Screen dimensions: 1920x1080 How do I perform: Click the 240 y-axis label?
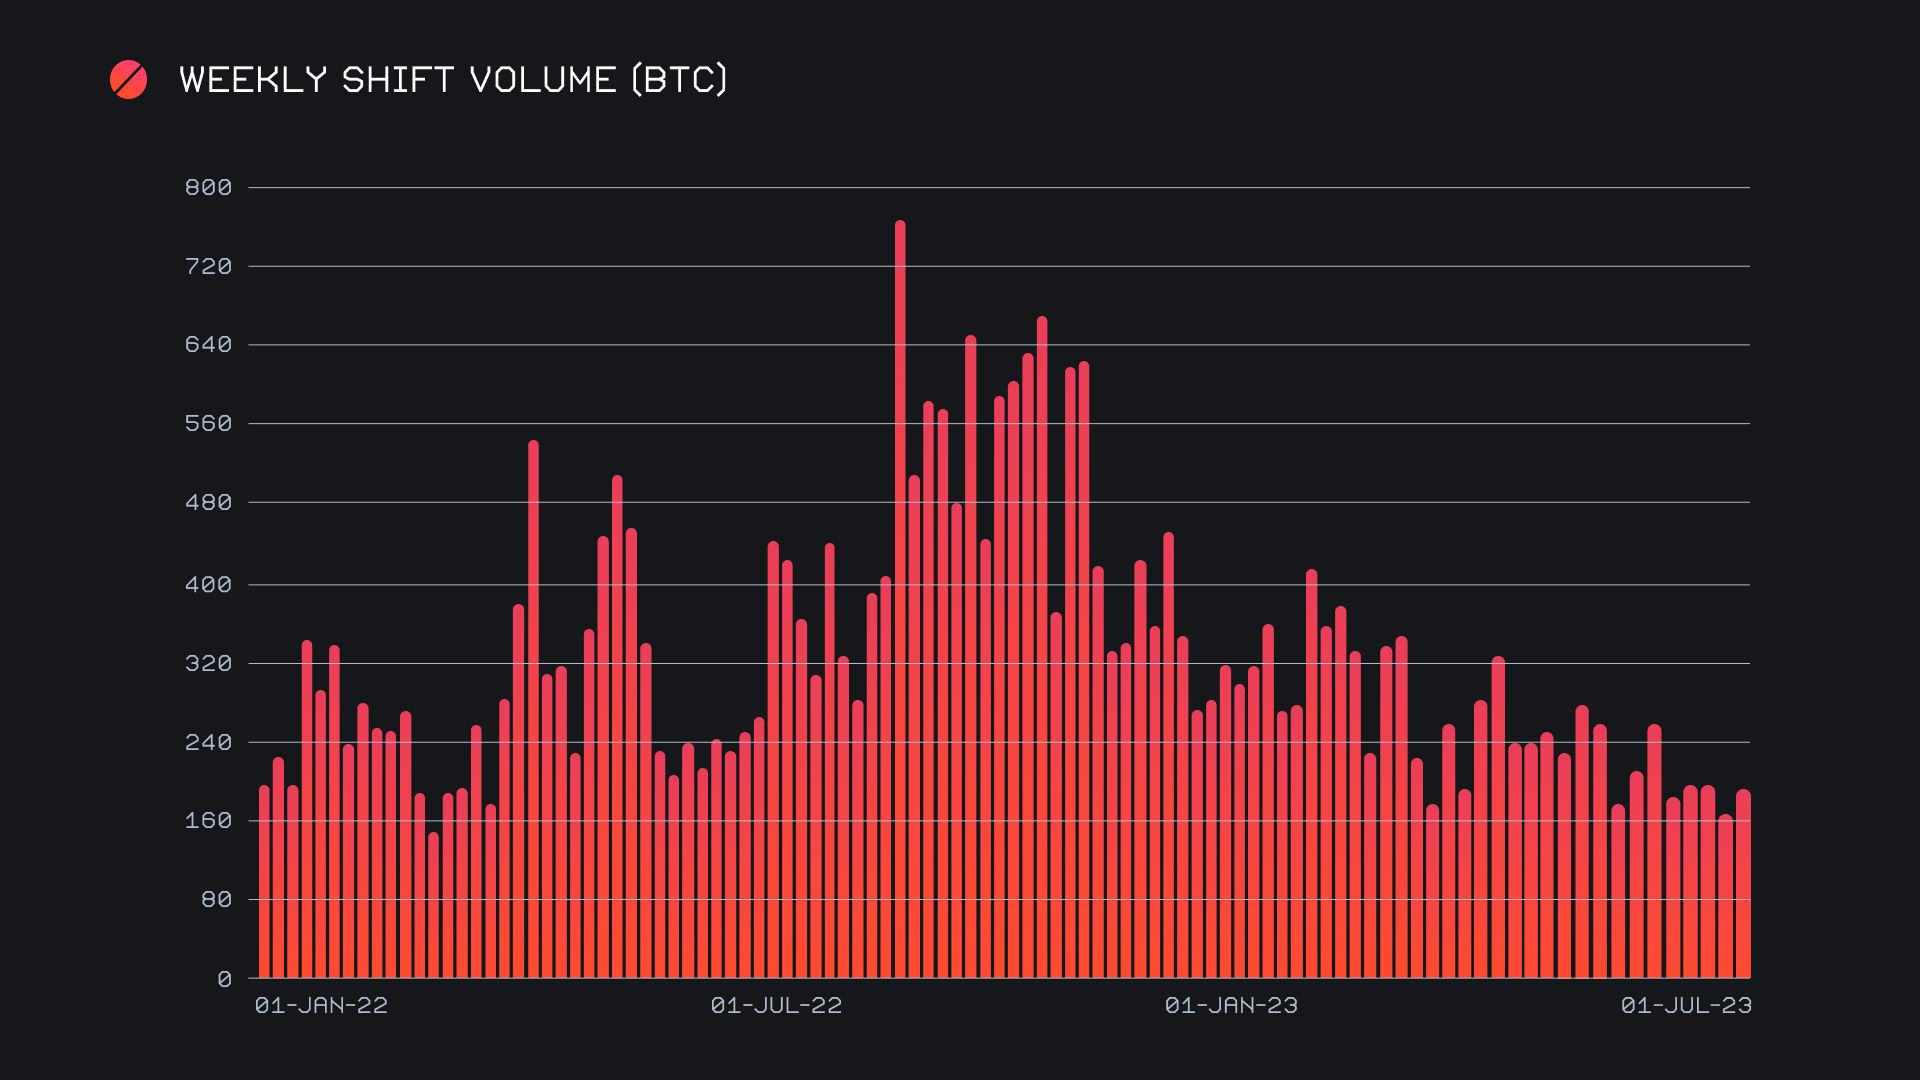click(208, 743)
